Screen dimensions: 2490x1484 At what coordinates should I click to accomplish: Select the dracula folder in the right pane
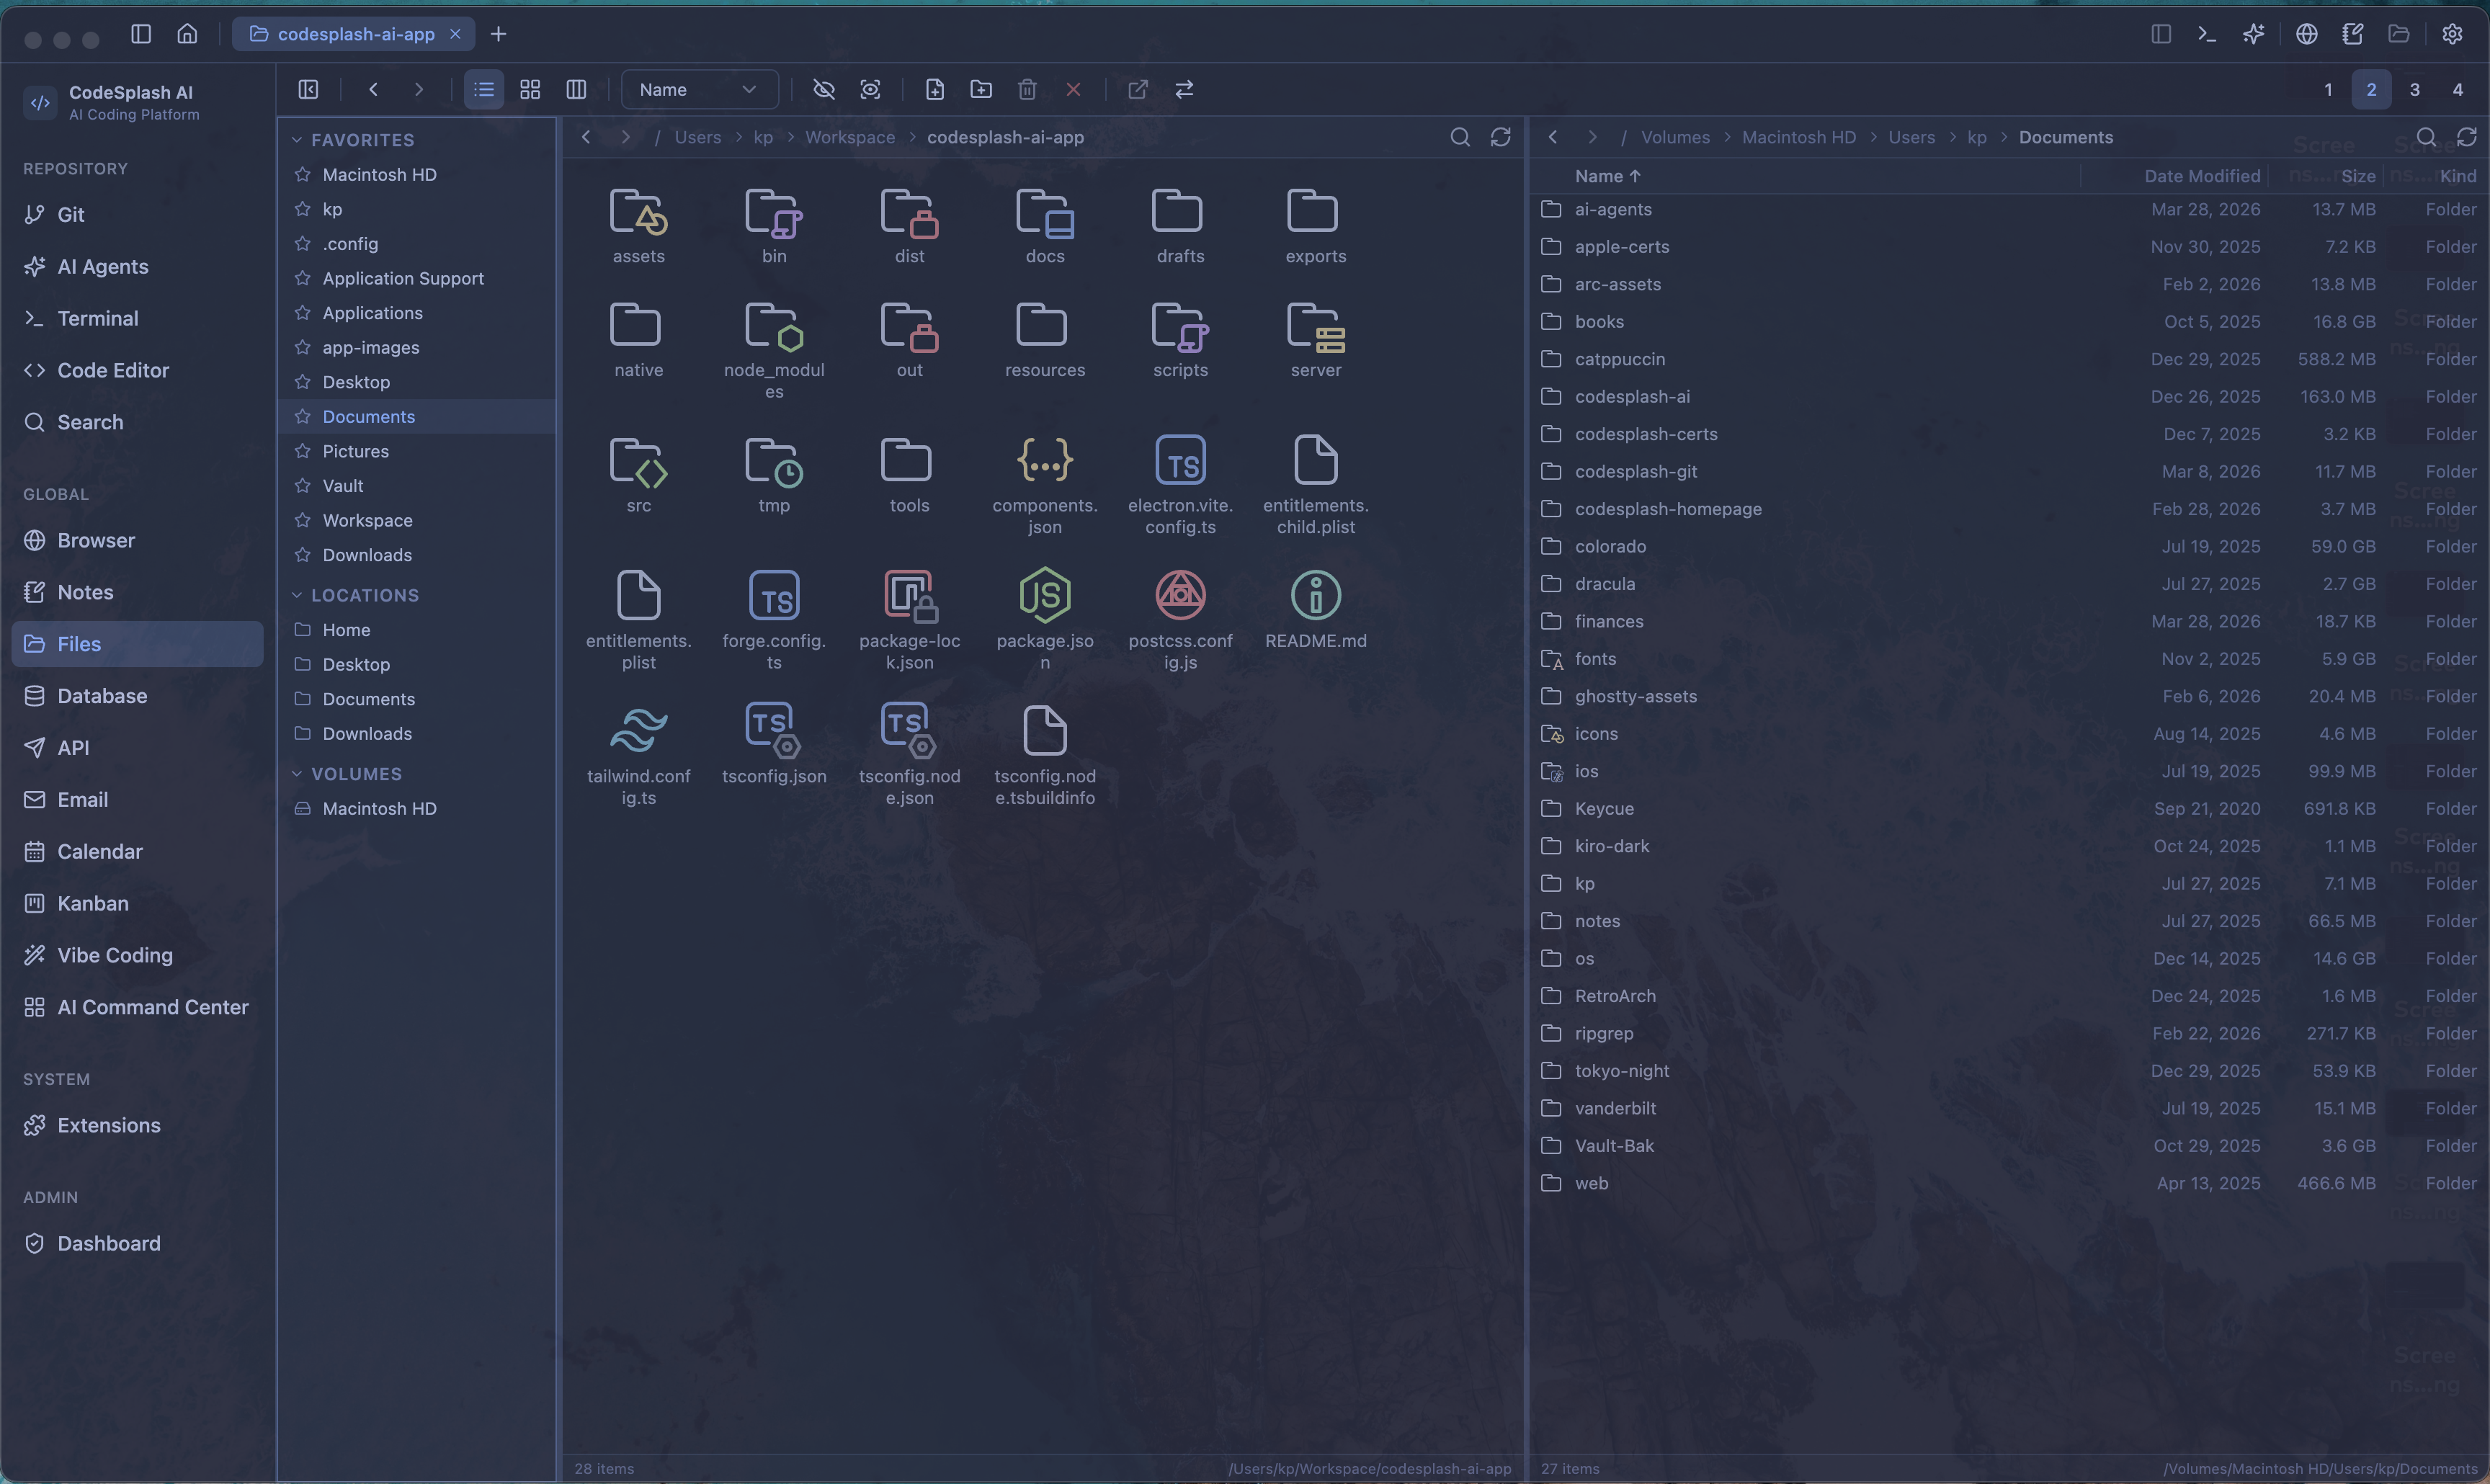coord(1605,583)
